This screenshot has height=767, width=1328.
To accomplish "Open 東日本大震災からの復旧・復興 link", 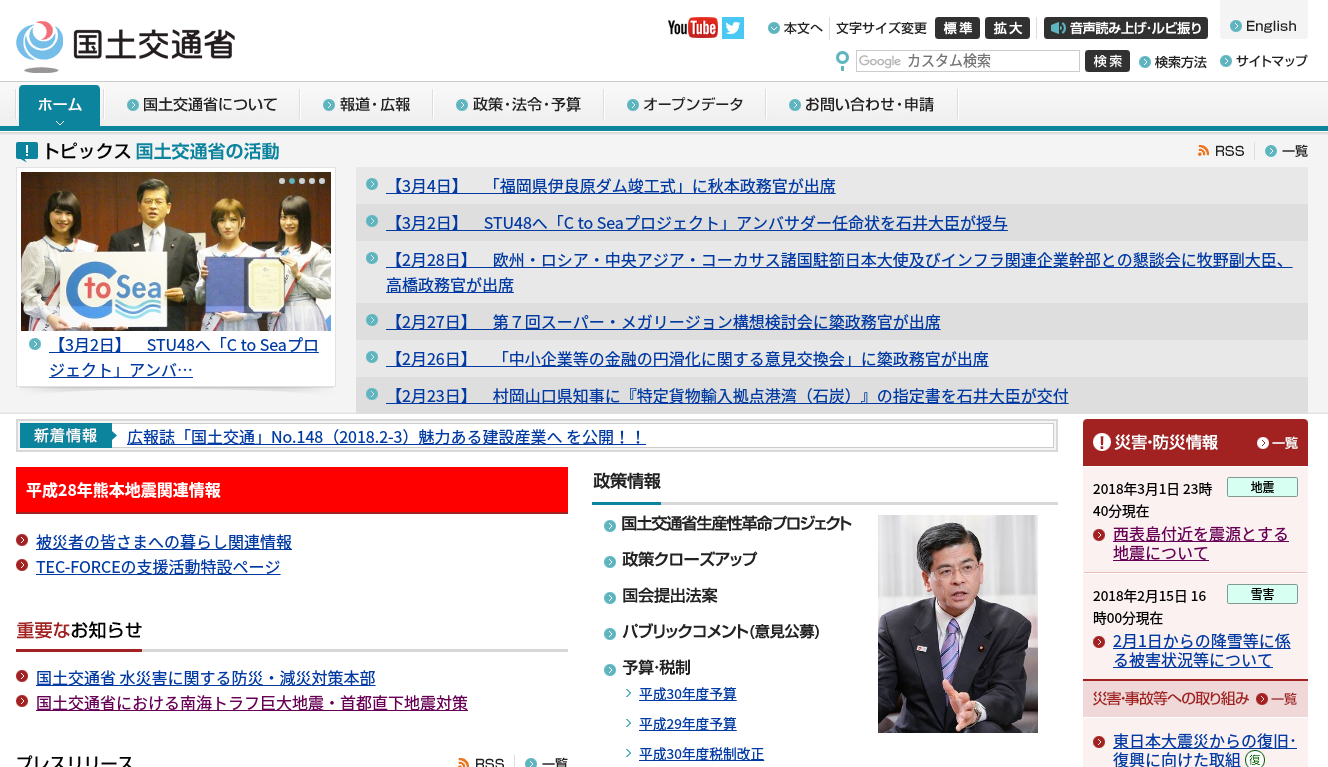I will 1204,751.
